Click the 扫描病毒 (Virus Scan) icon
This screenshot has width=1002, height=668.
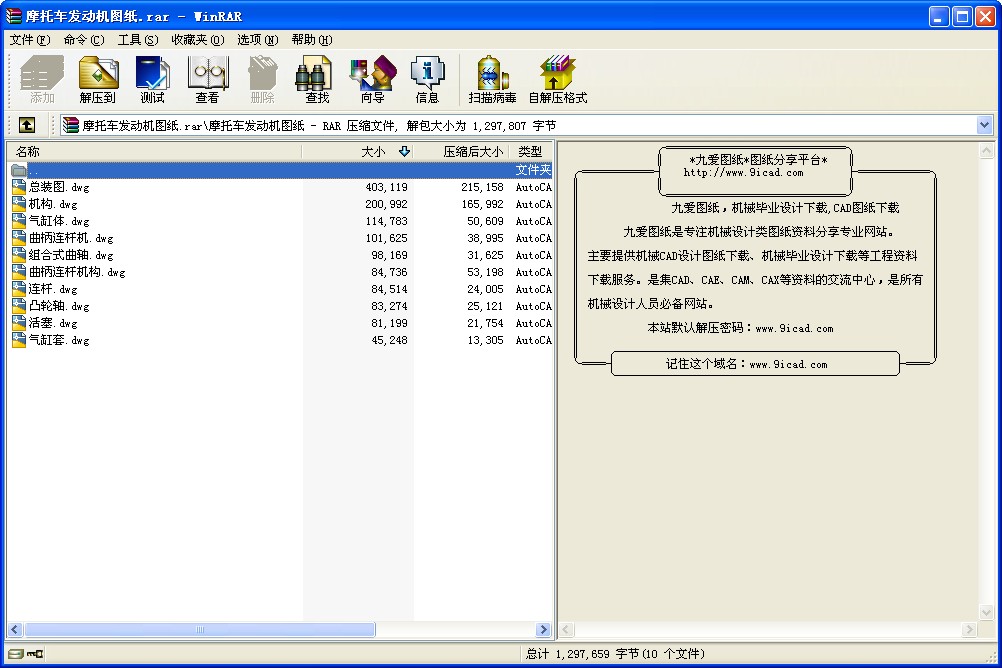coord(492,80)
